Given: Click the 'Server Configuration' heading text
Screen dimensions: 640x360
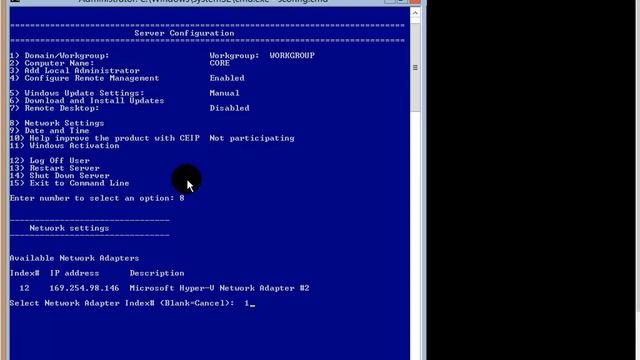Looking at the screenshot, I should click(x=184, y=33).
